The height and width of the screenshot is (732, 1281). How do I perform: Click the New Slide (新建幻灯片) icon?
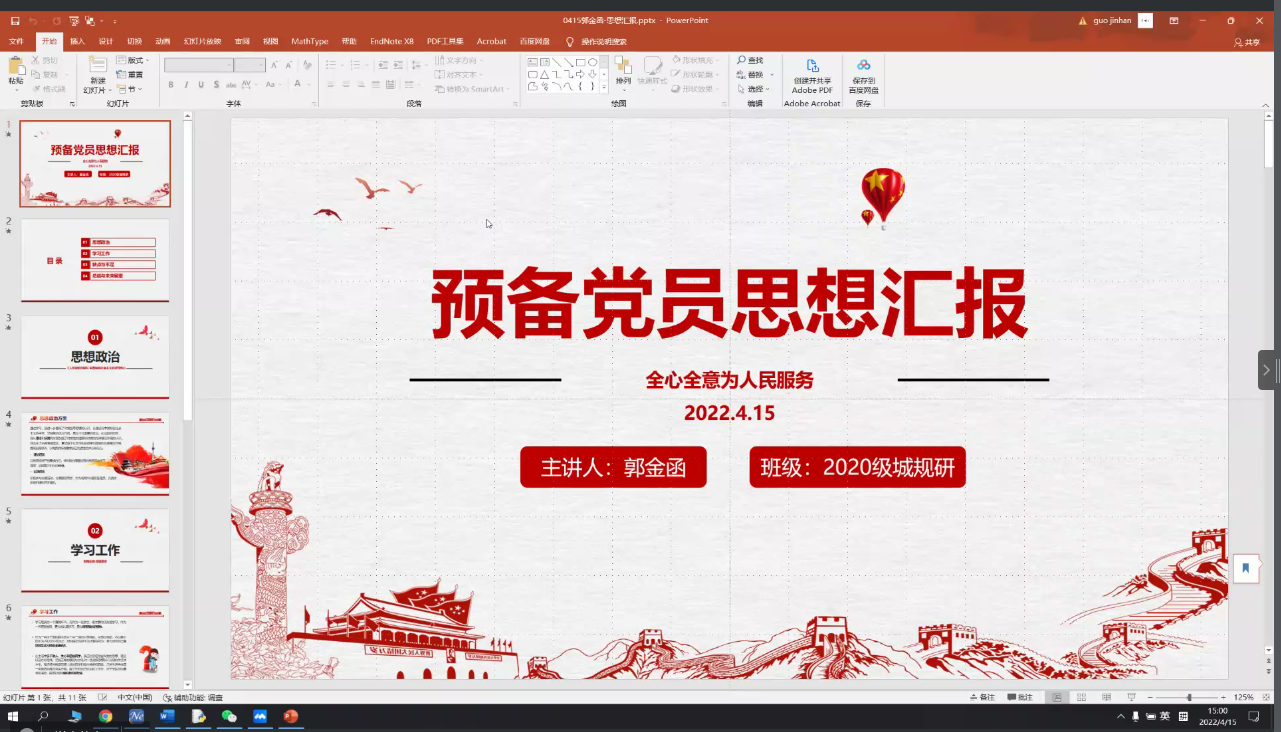pyautogui.click(x=97, y=67)
